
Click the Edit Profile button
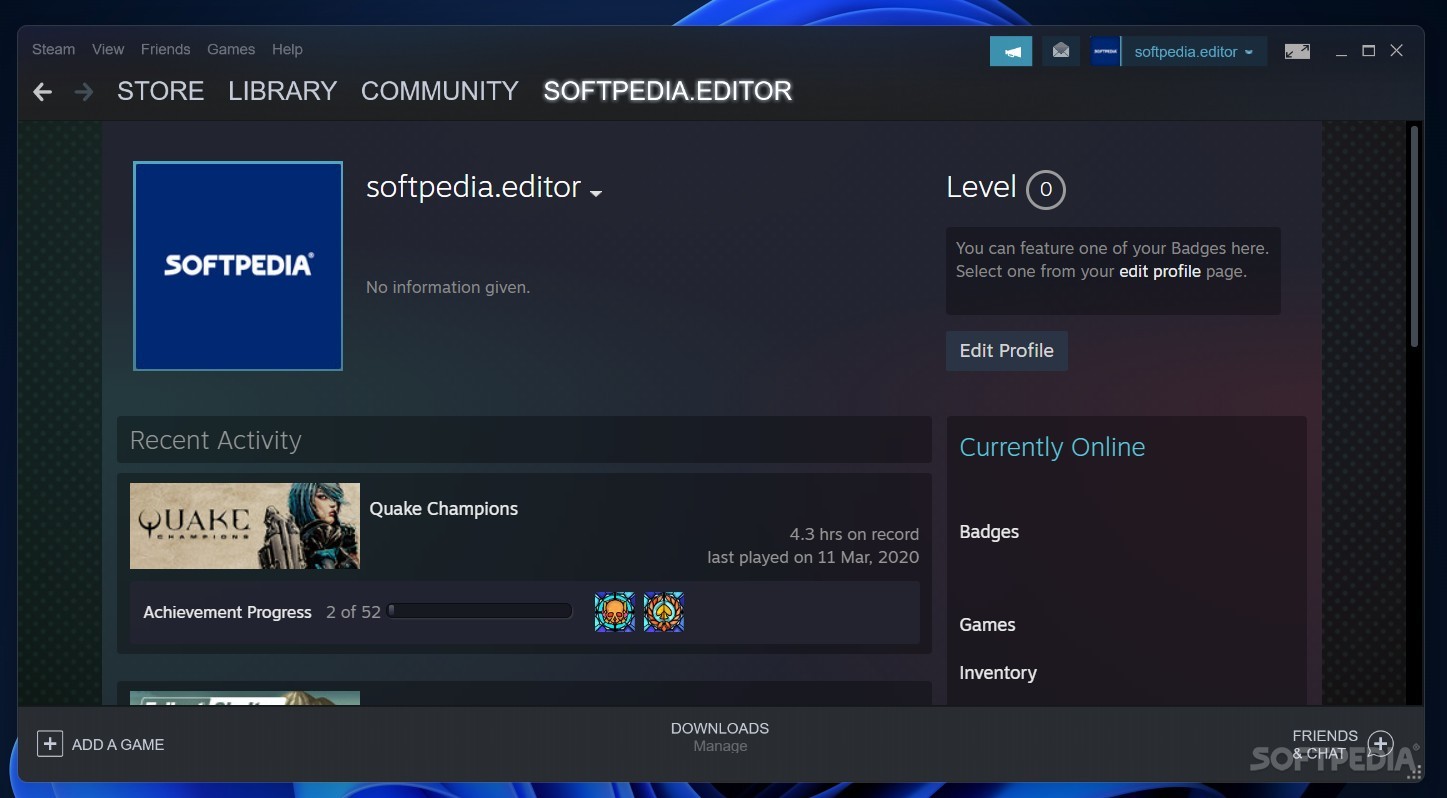(x=1006, y=351)
